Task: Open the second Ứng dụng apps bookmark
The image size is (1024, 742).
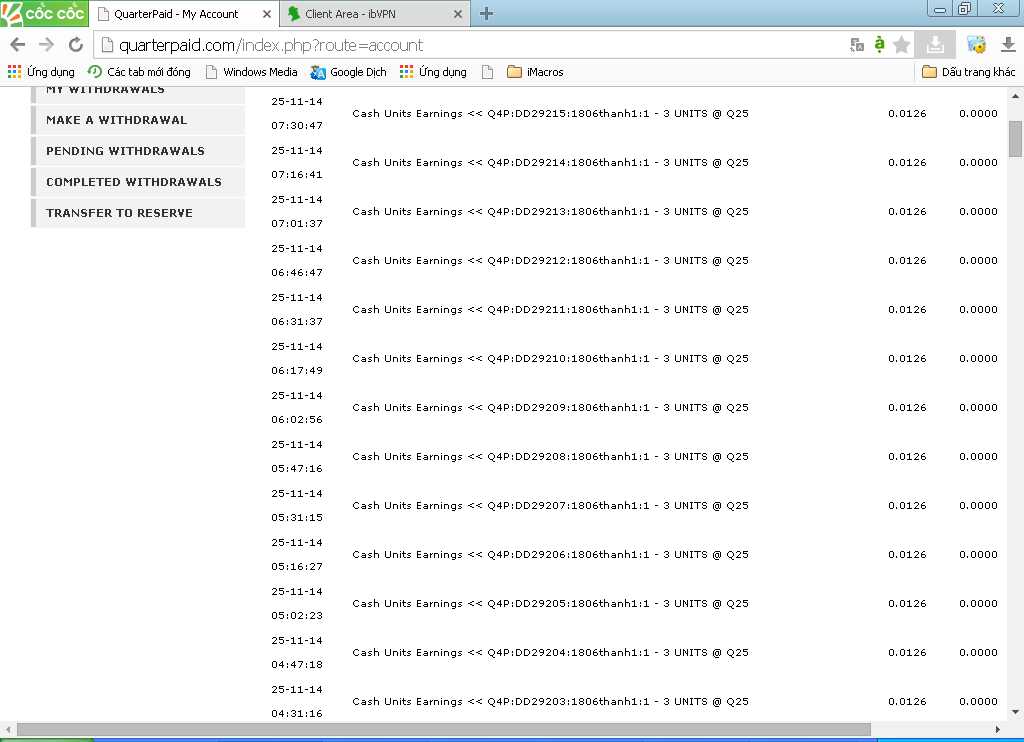Action: (433, 72)
